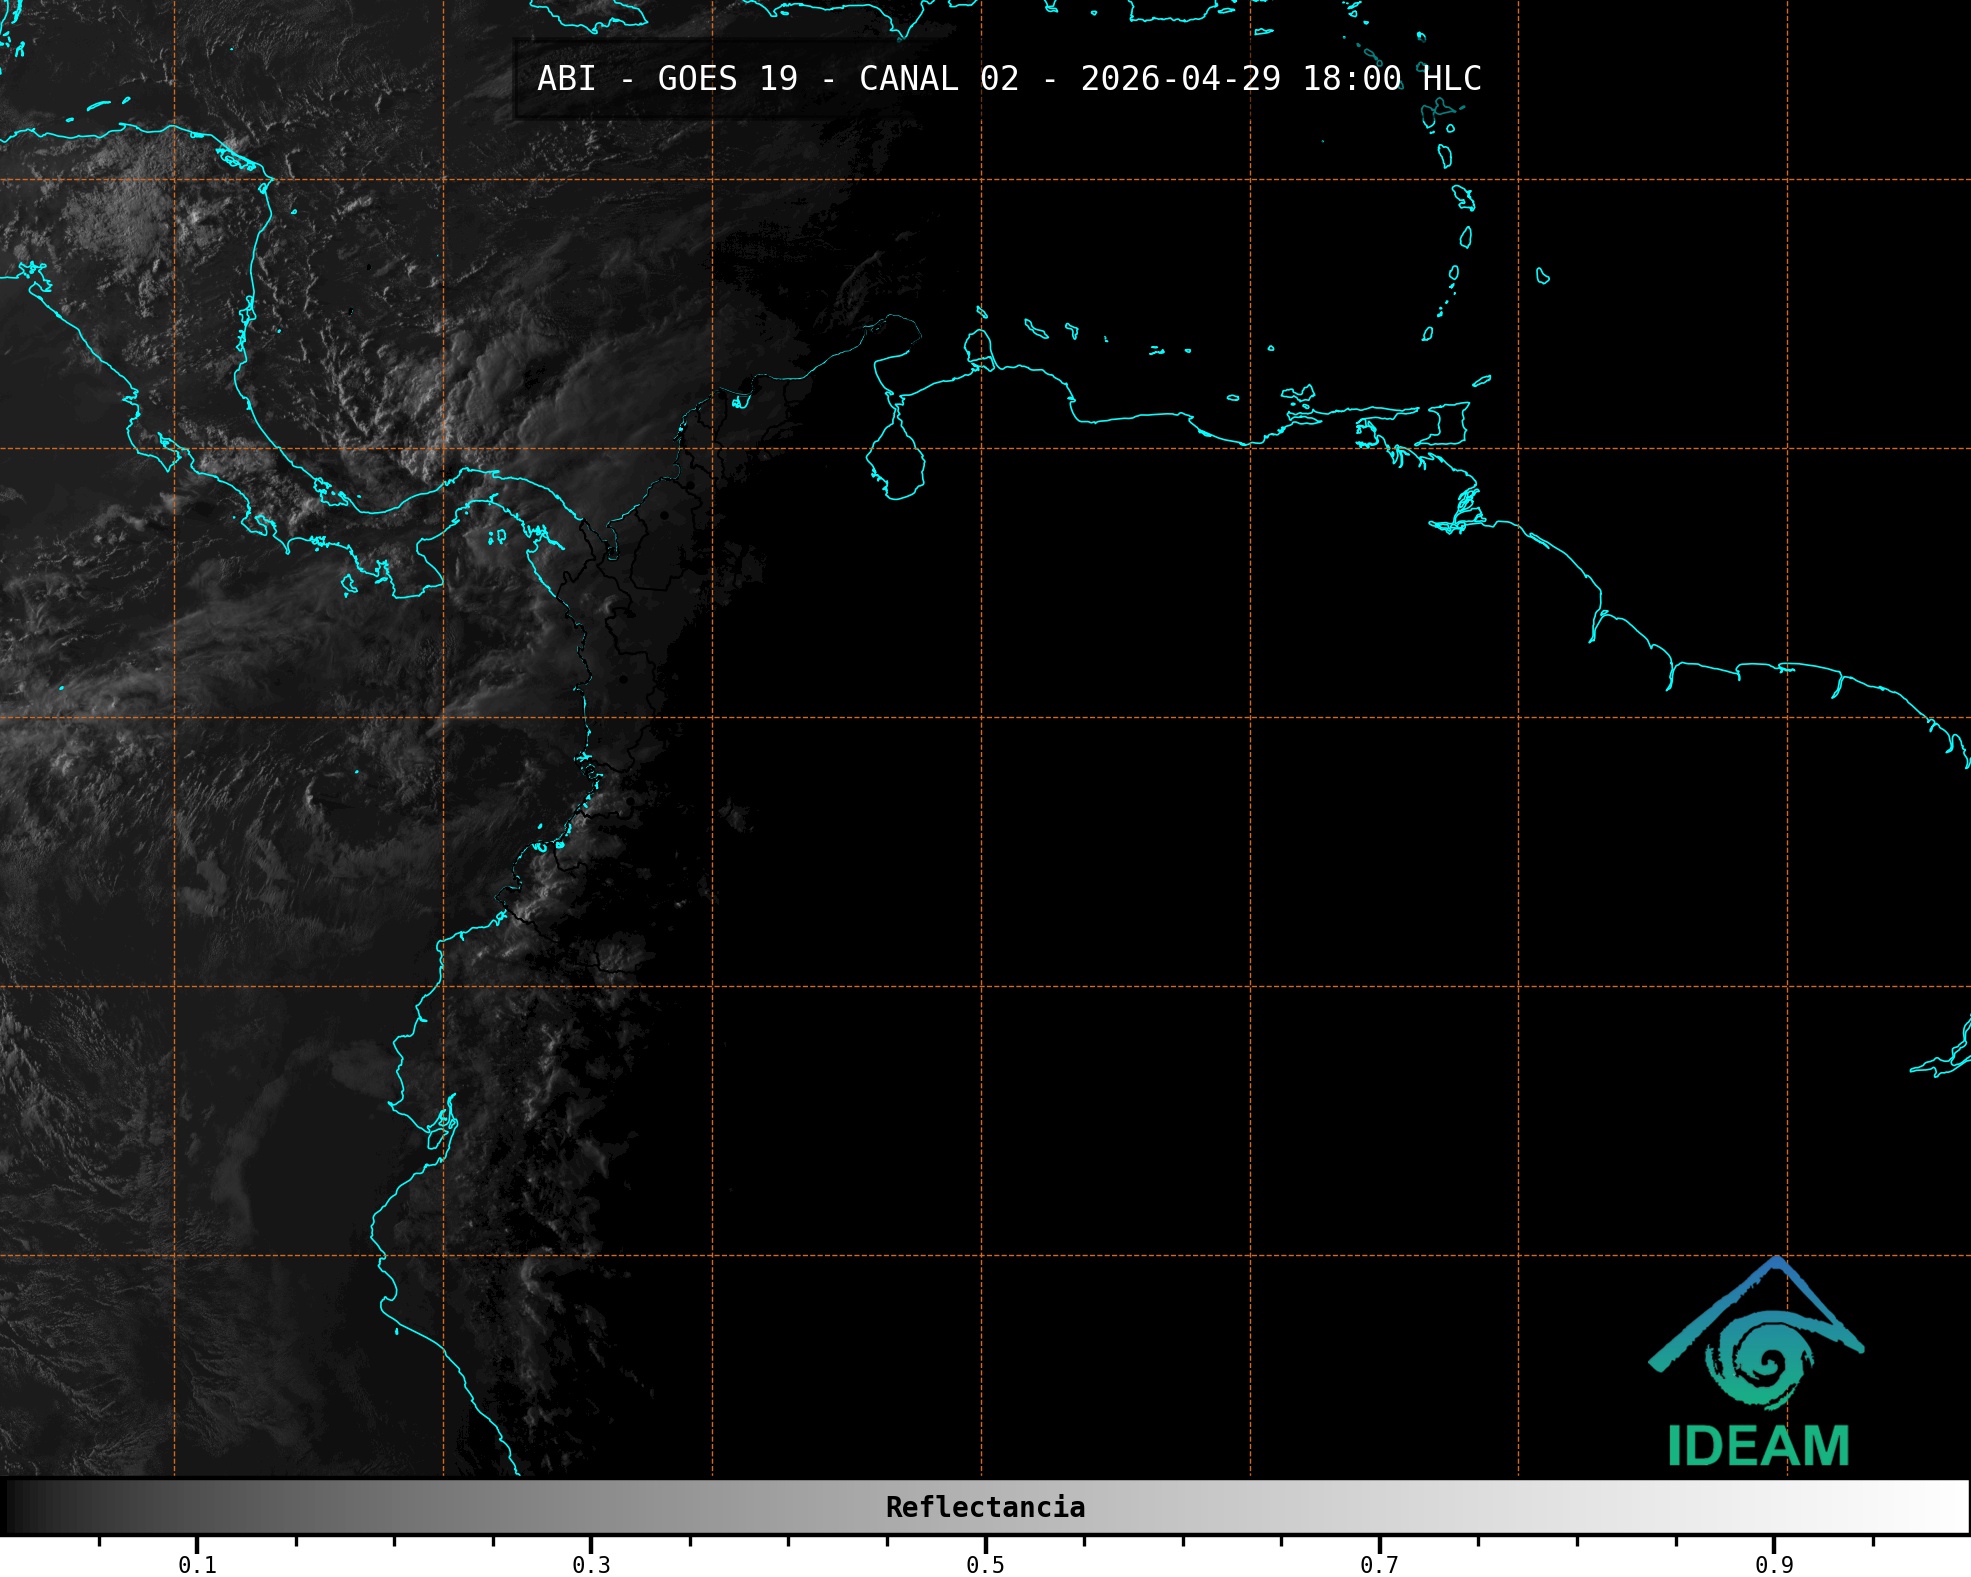Screen dimensions: 1971x1577
Task: Click the image title banner text
Action: click(x=1008, y=79)
